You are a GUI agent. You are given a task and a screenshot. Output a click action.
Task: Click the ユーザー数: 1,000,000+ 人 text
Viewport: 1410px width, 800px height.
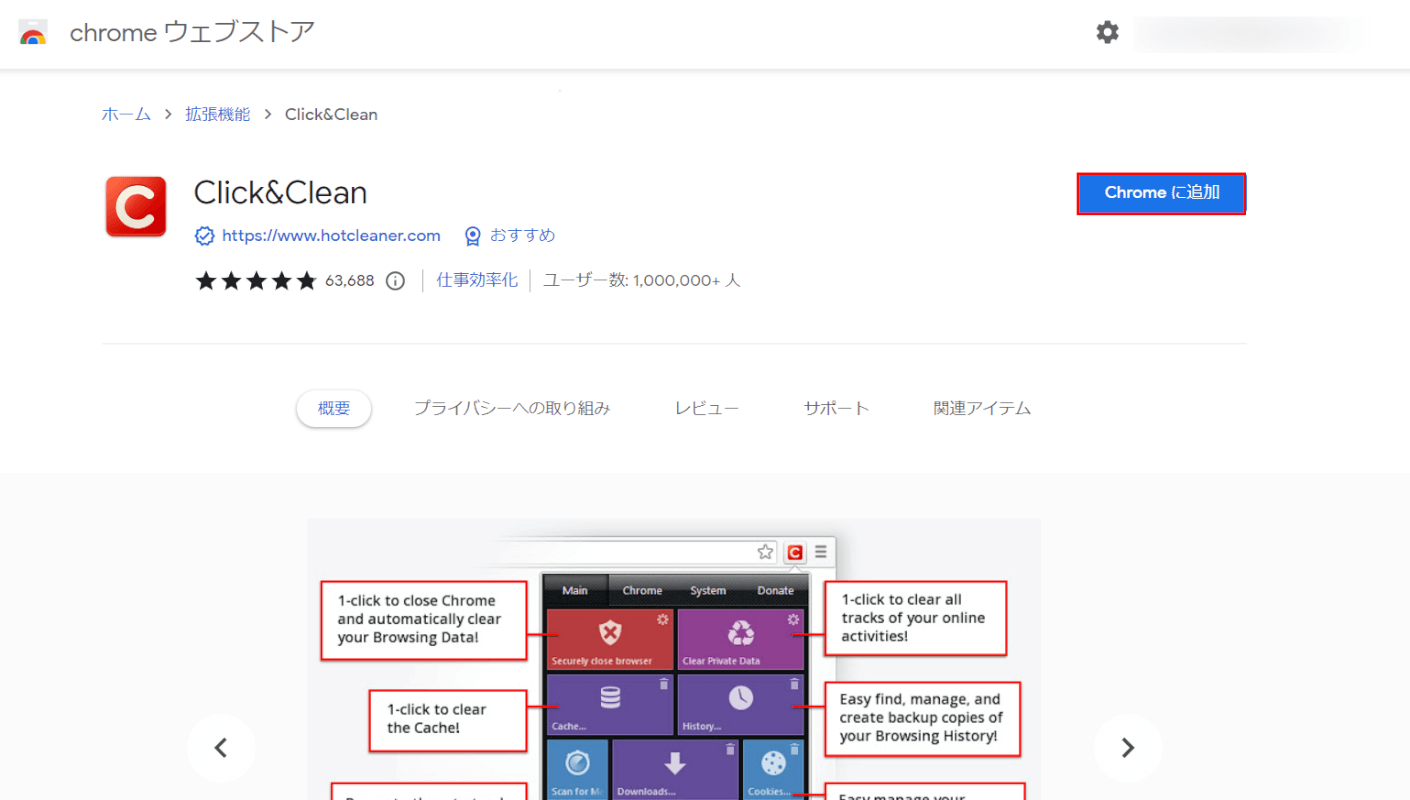click(642, 281)
